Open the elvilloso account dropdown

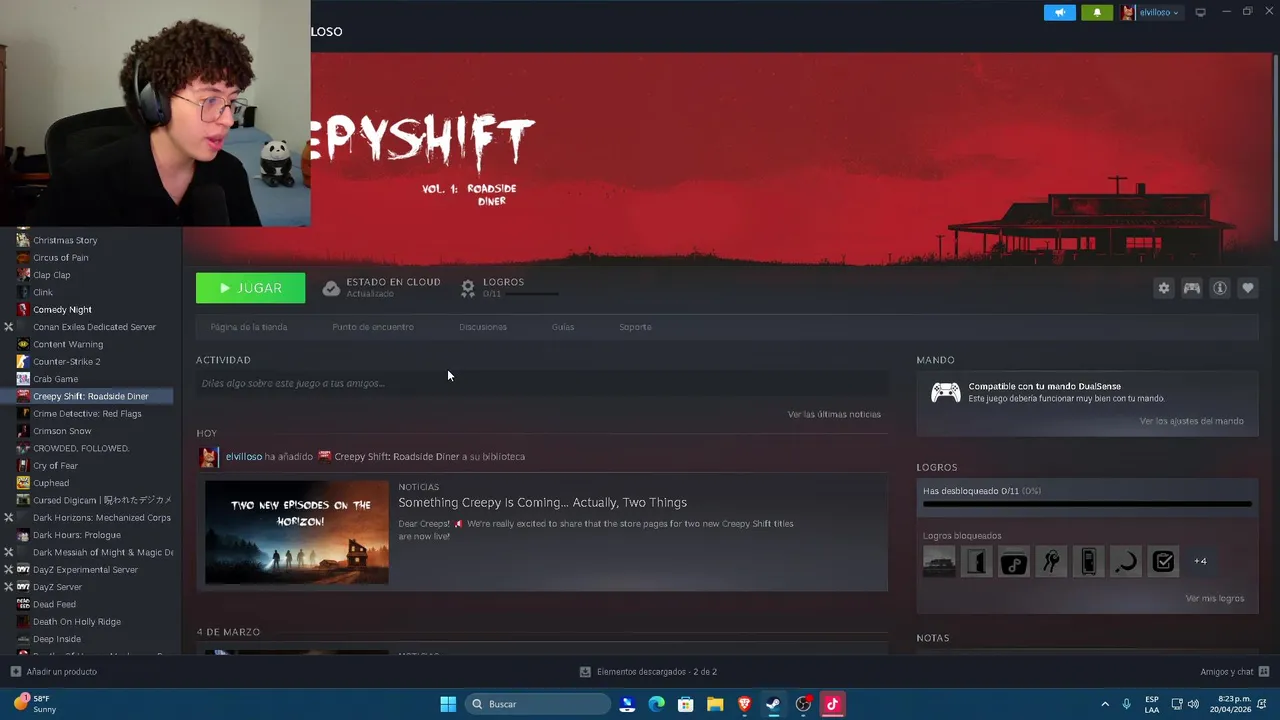coord(1158,12)
